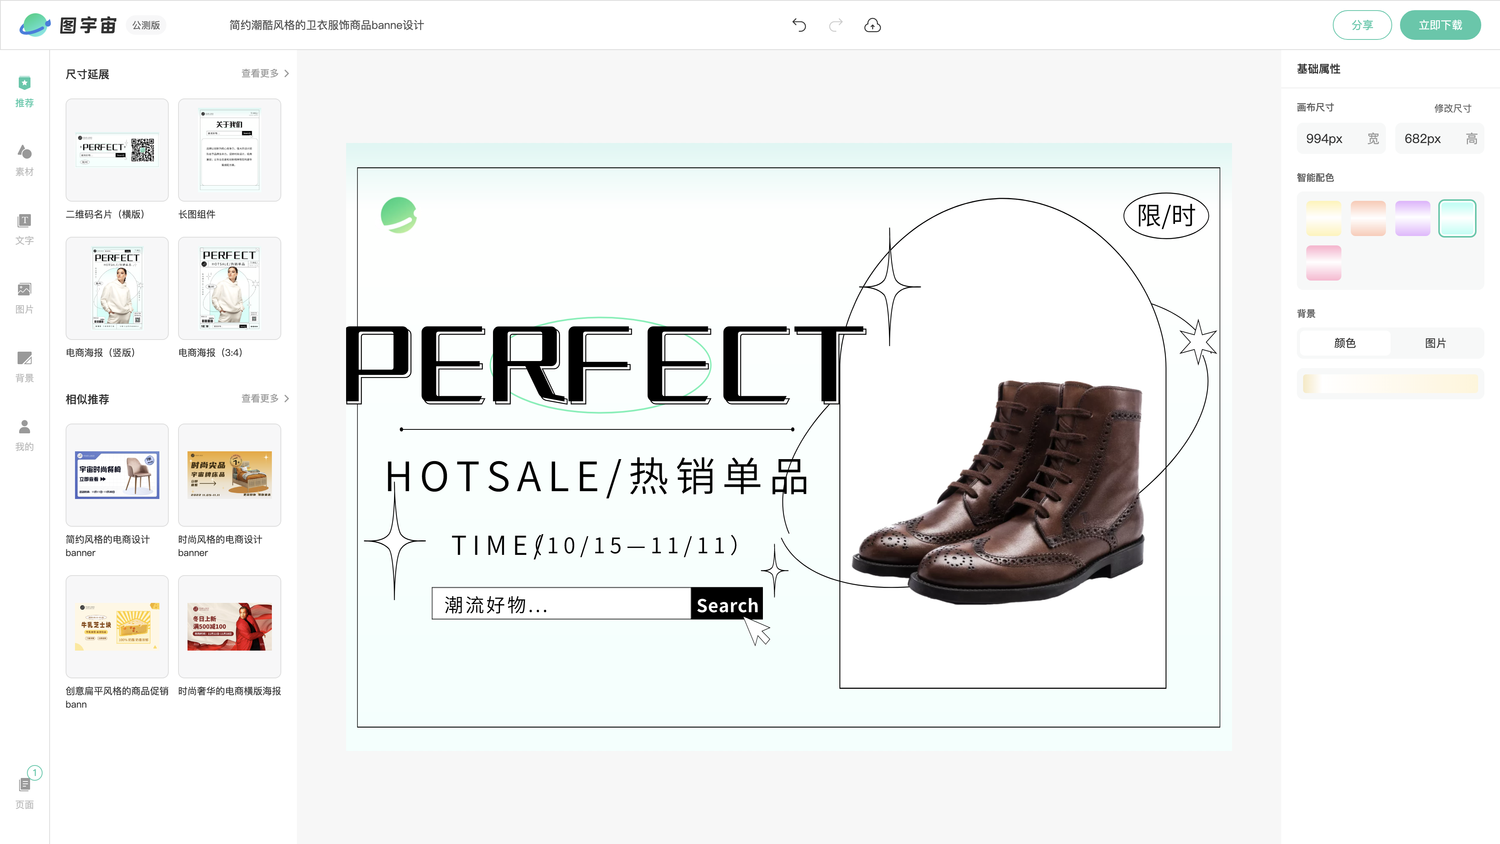Switch background to 图片 tab

(1435, 343)
